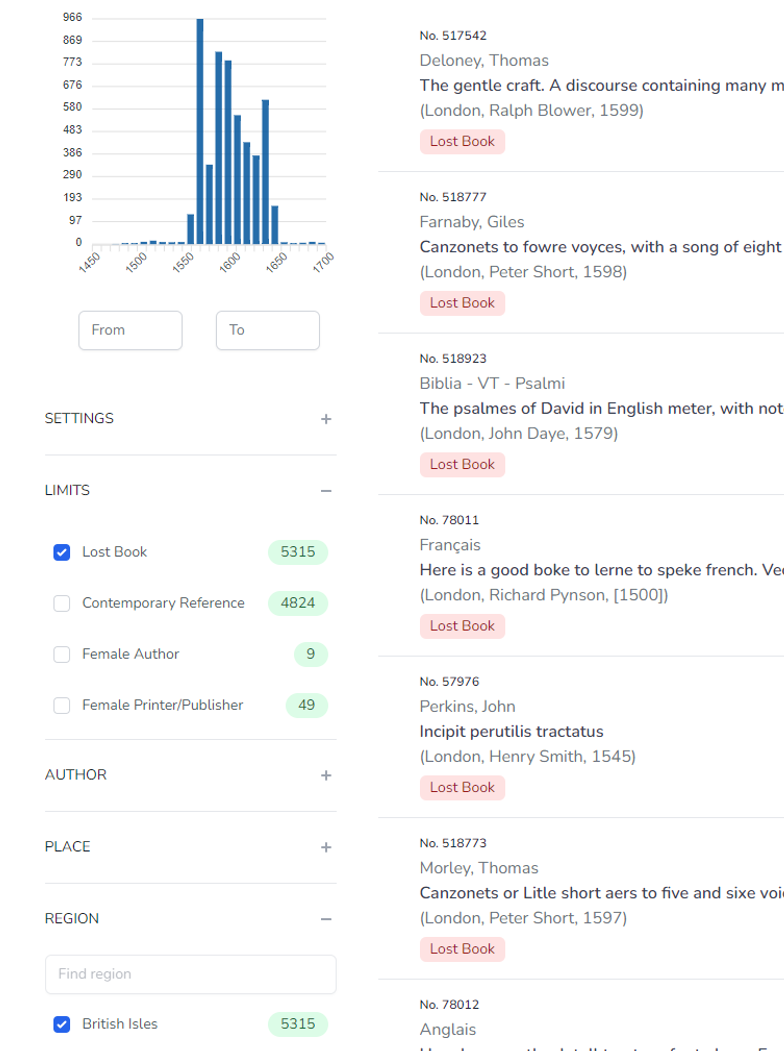This screenshot has width=784, height=1052.
Task: Open Incipit perutilis tractatus entry
Action: pyautogui.click(x=511, y=732)
